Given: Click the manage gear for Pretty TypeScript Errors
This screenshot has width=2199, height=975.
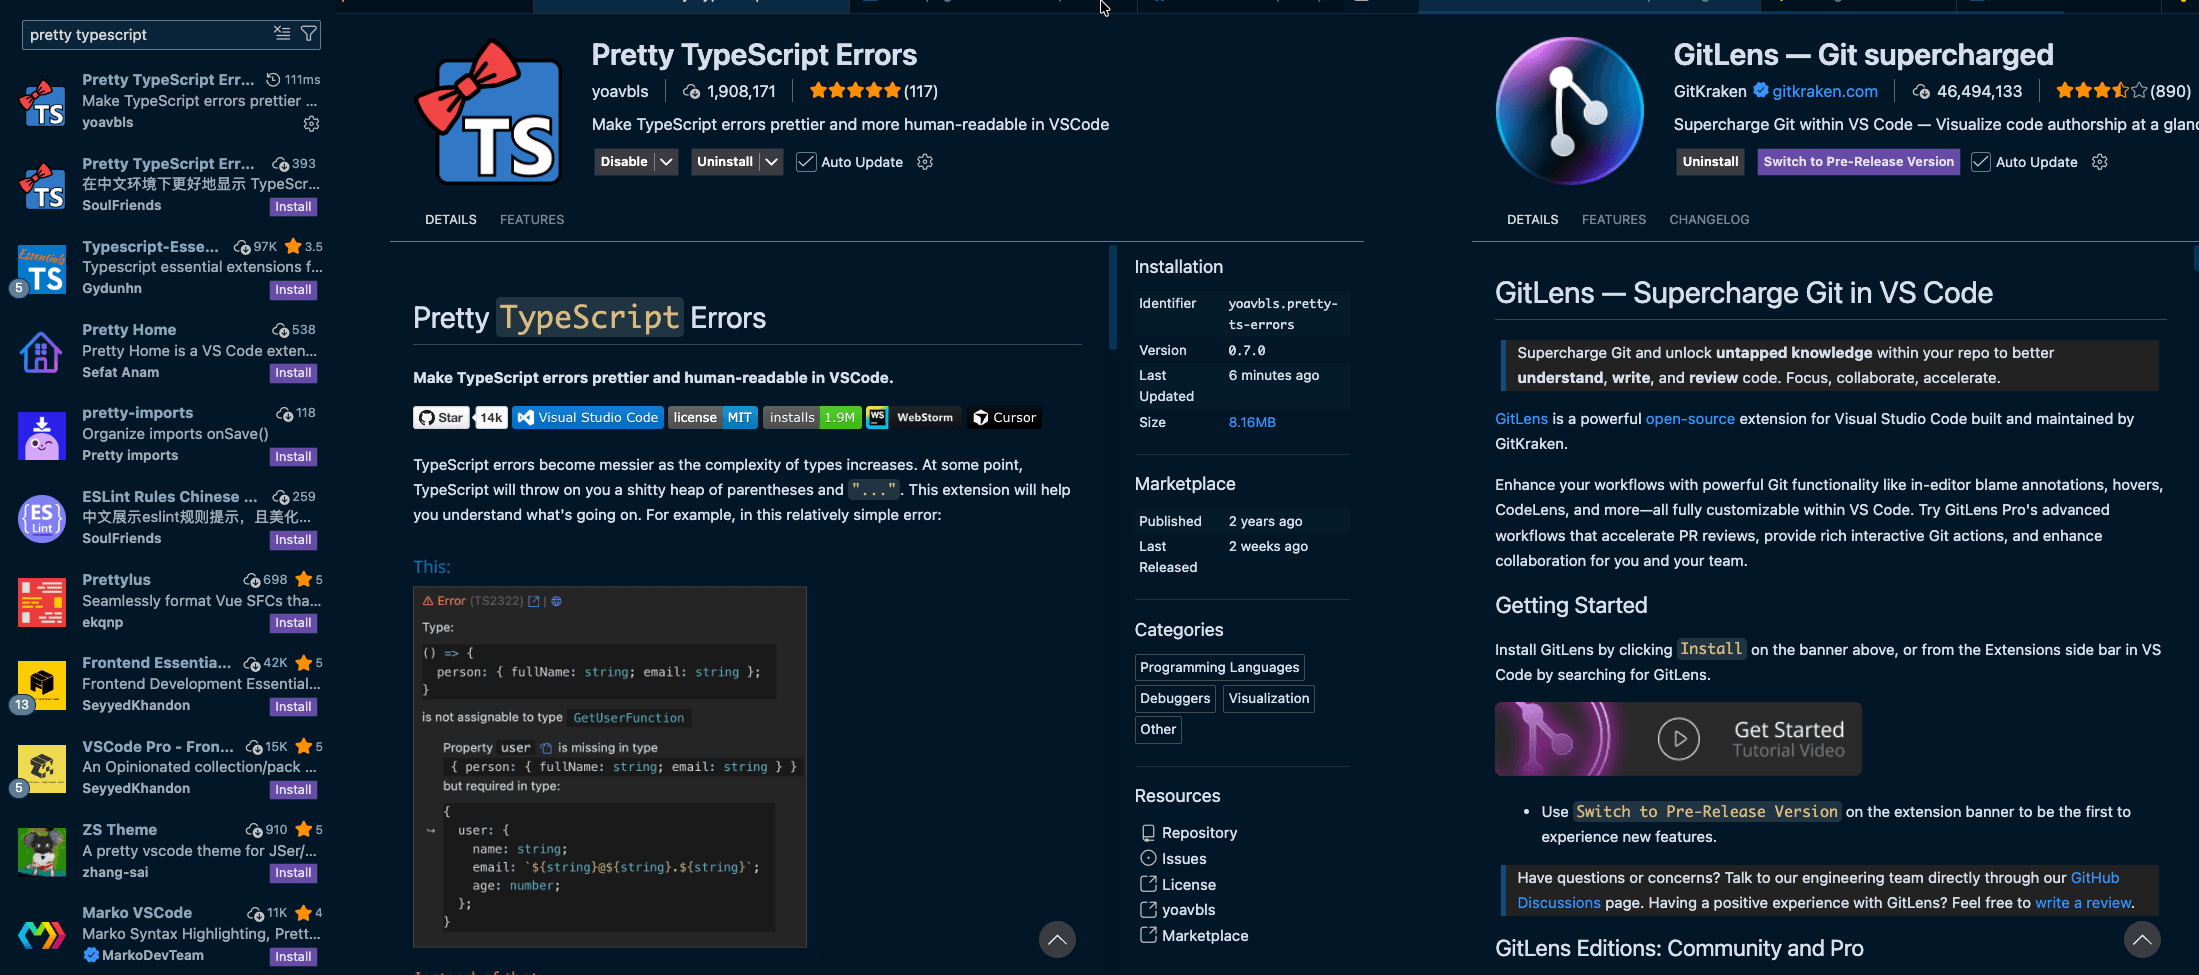Looking at the screenshot, I should 311,123.
